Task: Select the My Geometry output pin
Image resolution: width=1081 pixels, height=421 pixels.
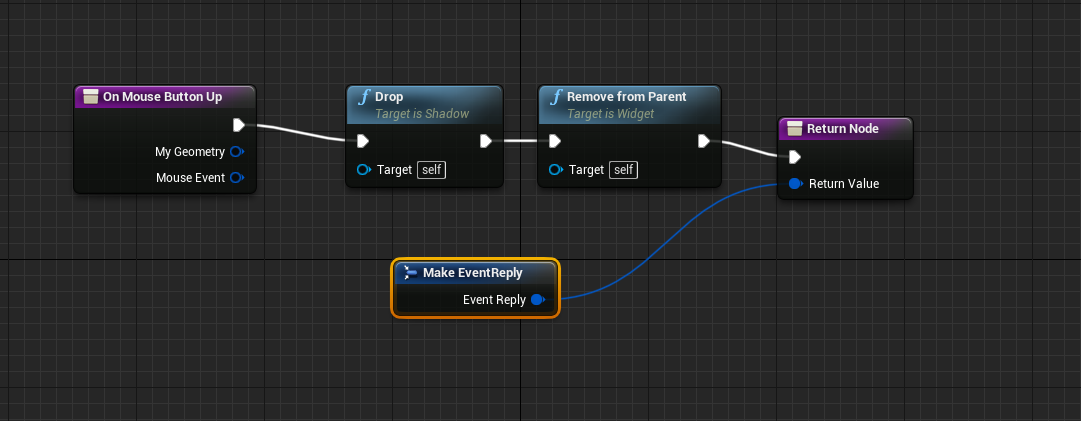Action: point(237,152)
